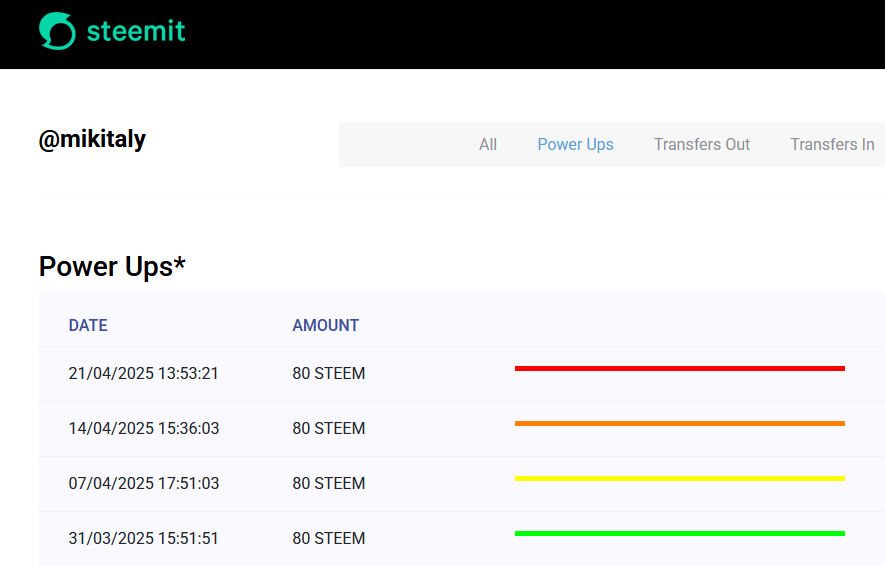Open the Transfers Out tab

click(702, 144)
